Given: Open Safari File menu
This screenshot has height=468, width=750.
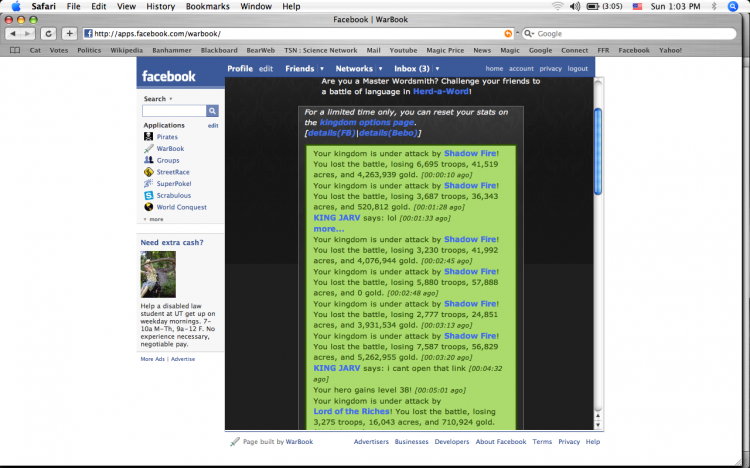Looking at the screenshot, I should pos(73,6).
